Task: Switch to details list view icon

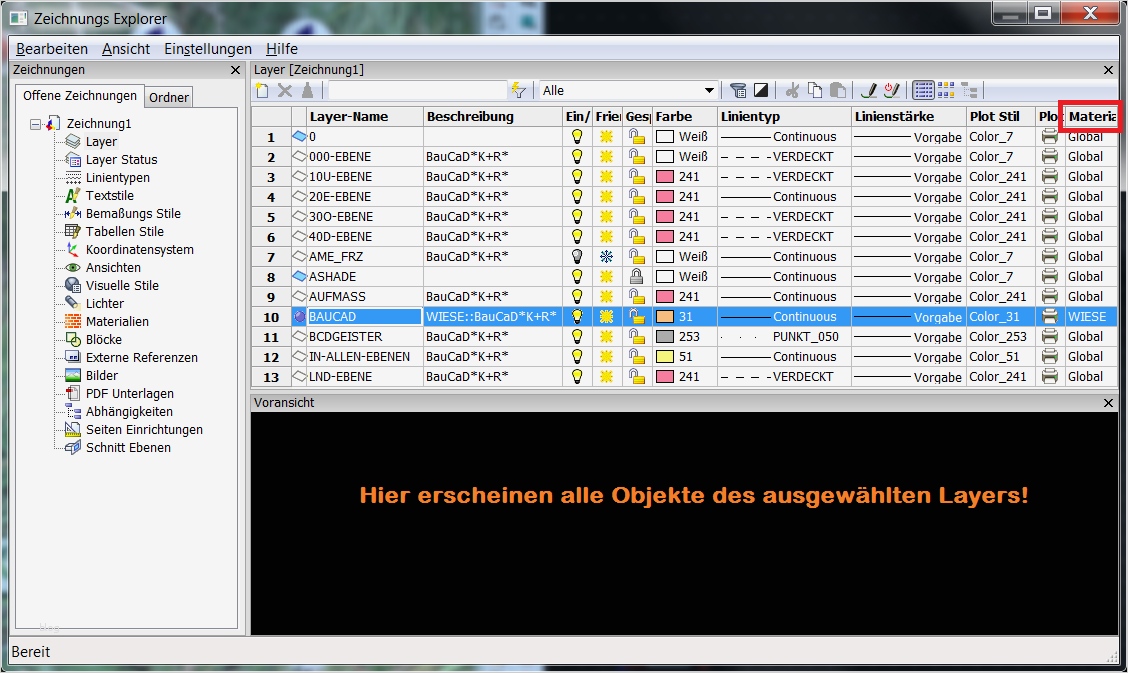Action: tap(923, 91)
